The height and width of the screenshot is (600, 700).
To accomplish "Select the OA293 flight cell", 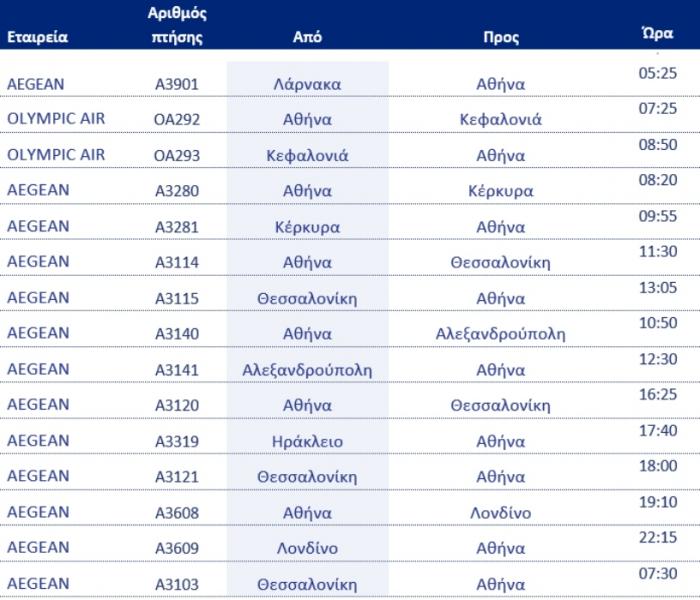I will (177, 155).
